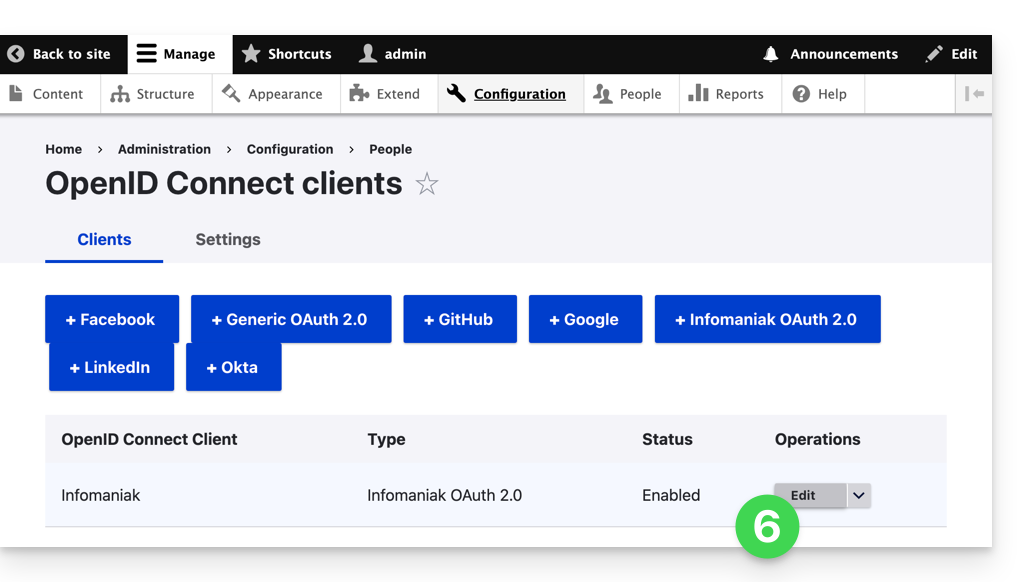
Task: Add an Okta client
Action: [x=234, y=367]
